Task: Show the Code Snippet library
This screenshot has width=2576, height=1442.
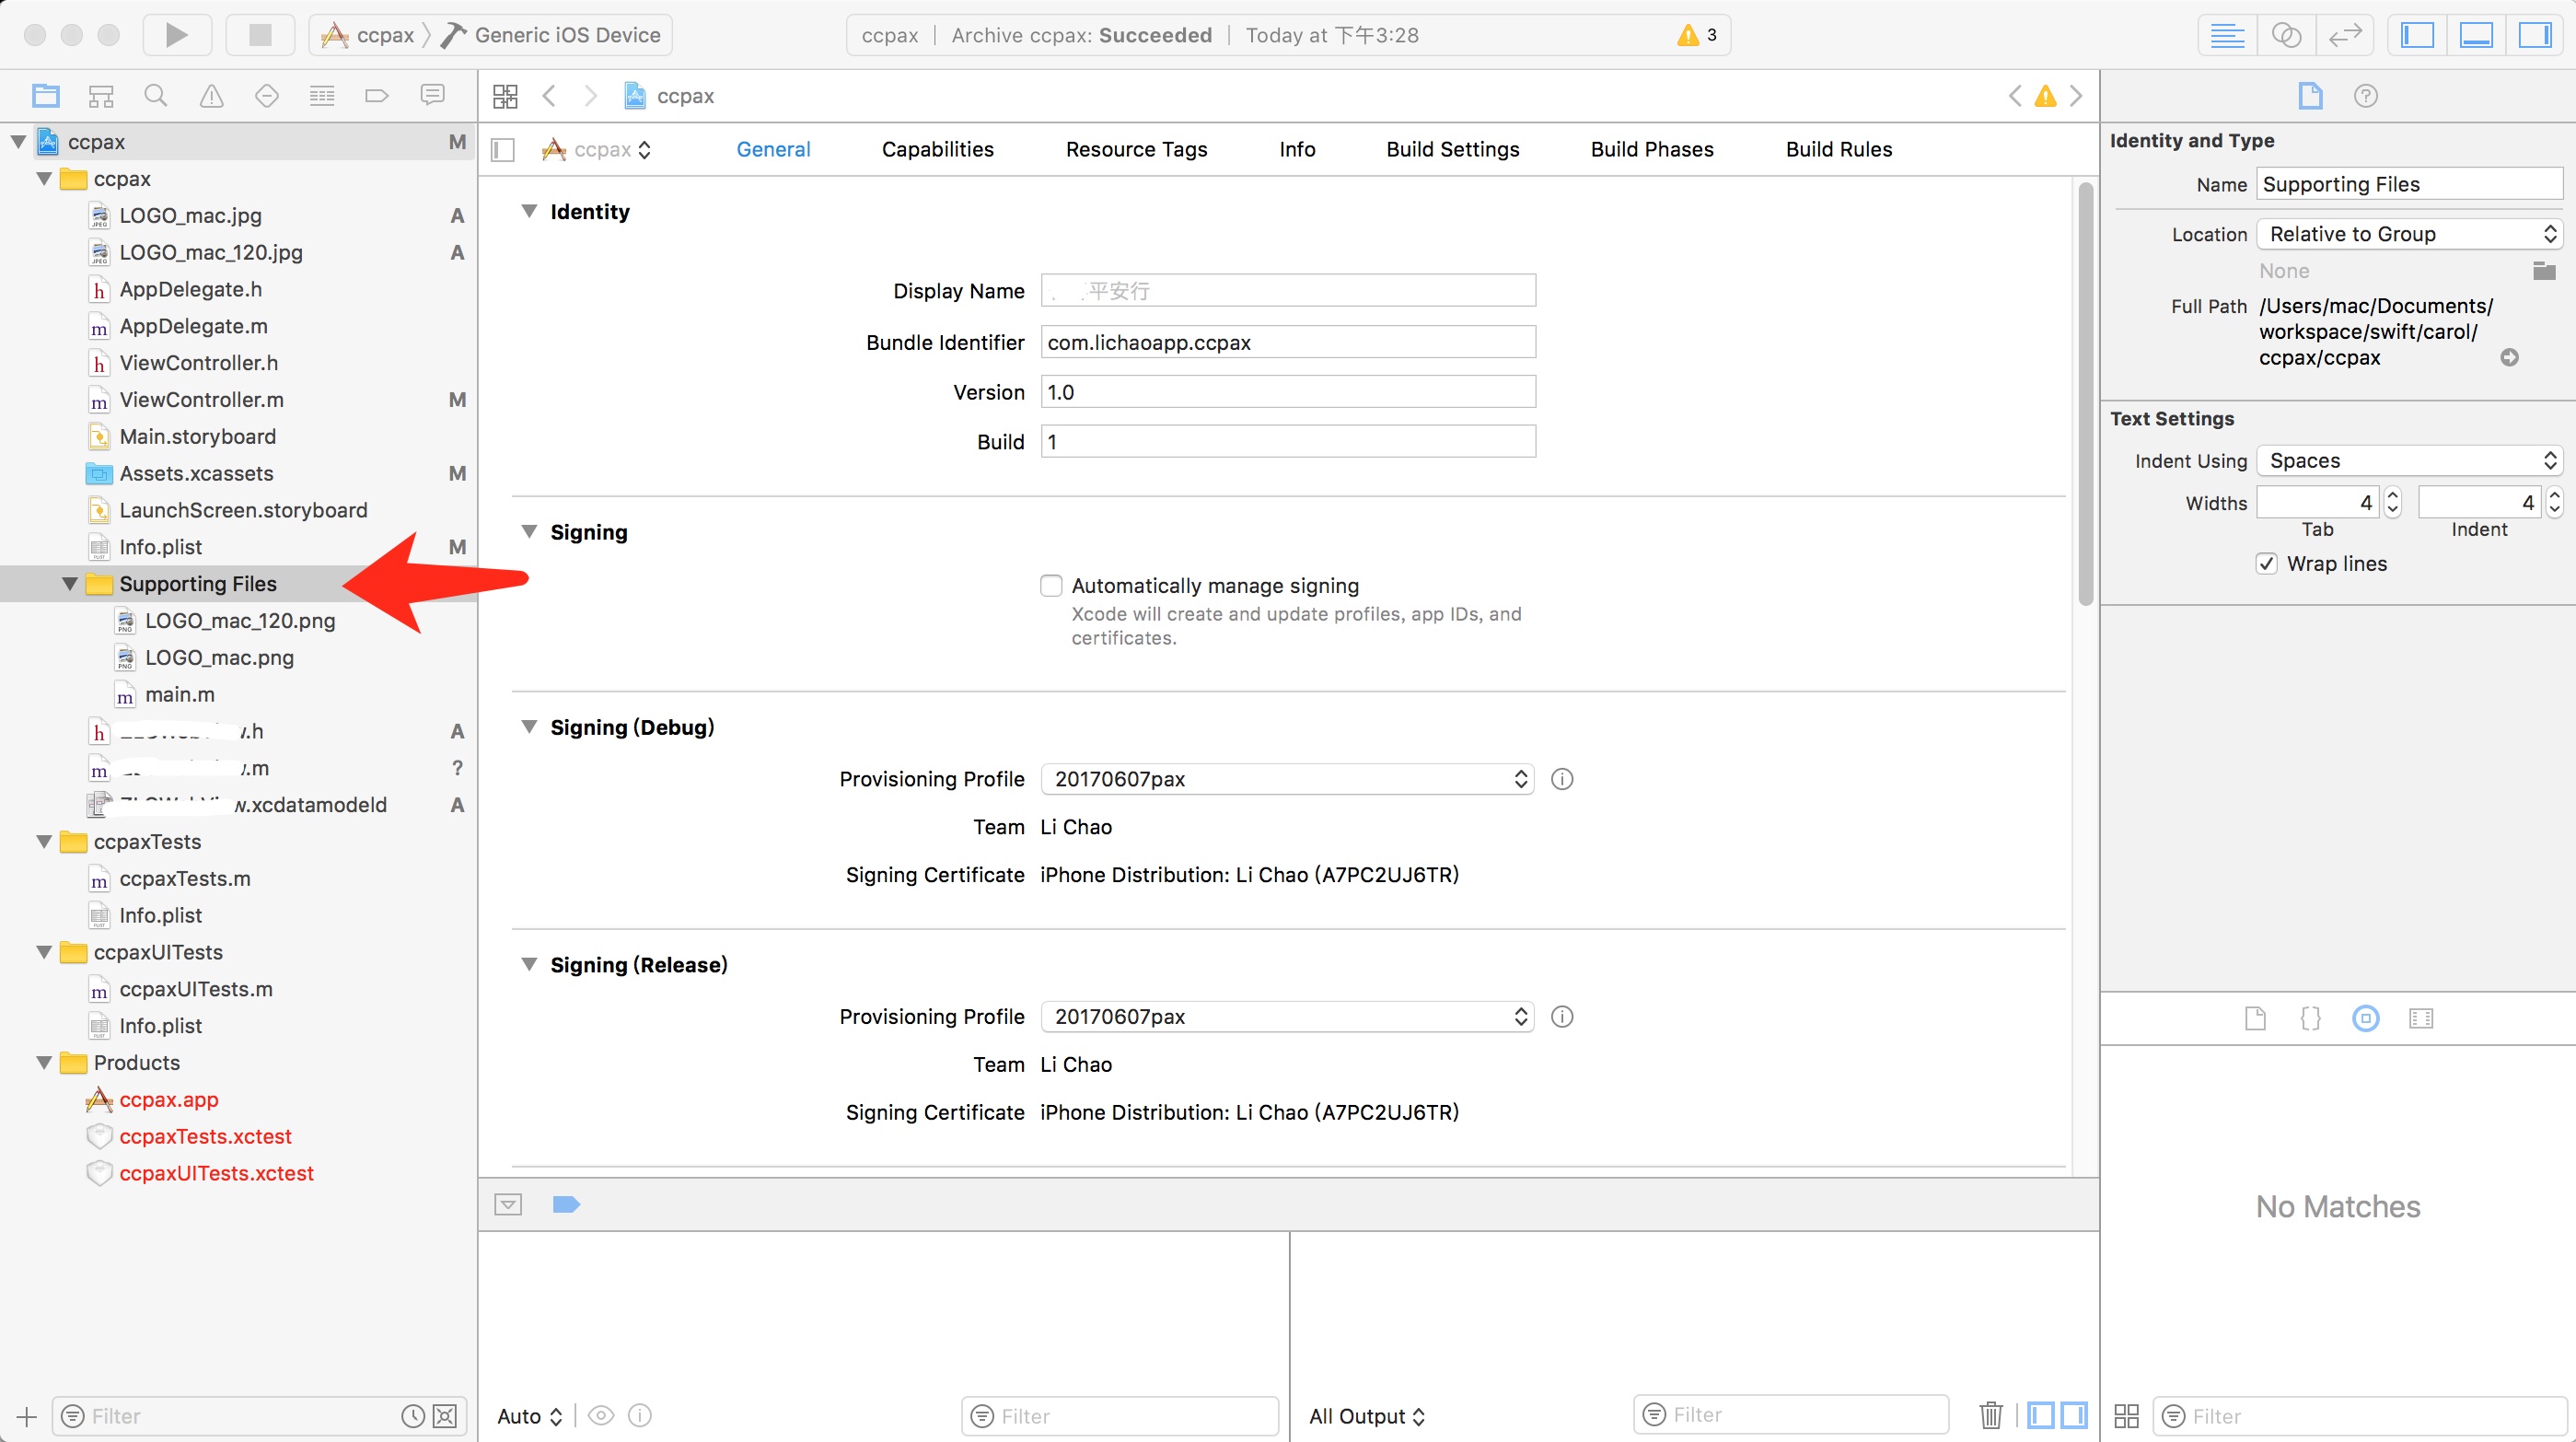Action: 2310,1018
